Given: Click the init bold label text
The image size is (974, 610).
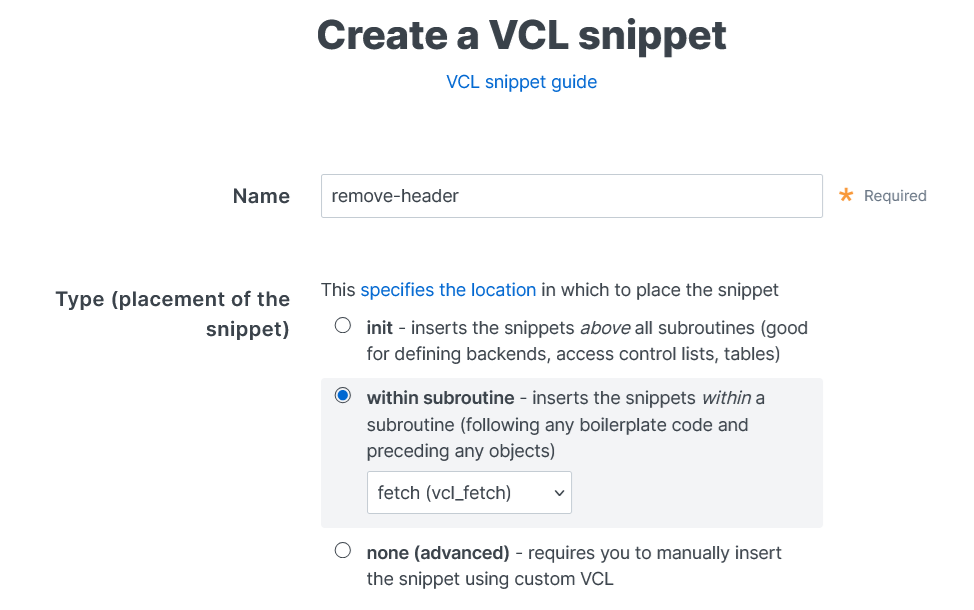Looking at the screenshot, I should pyautogui.click(x=378, y=326).
